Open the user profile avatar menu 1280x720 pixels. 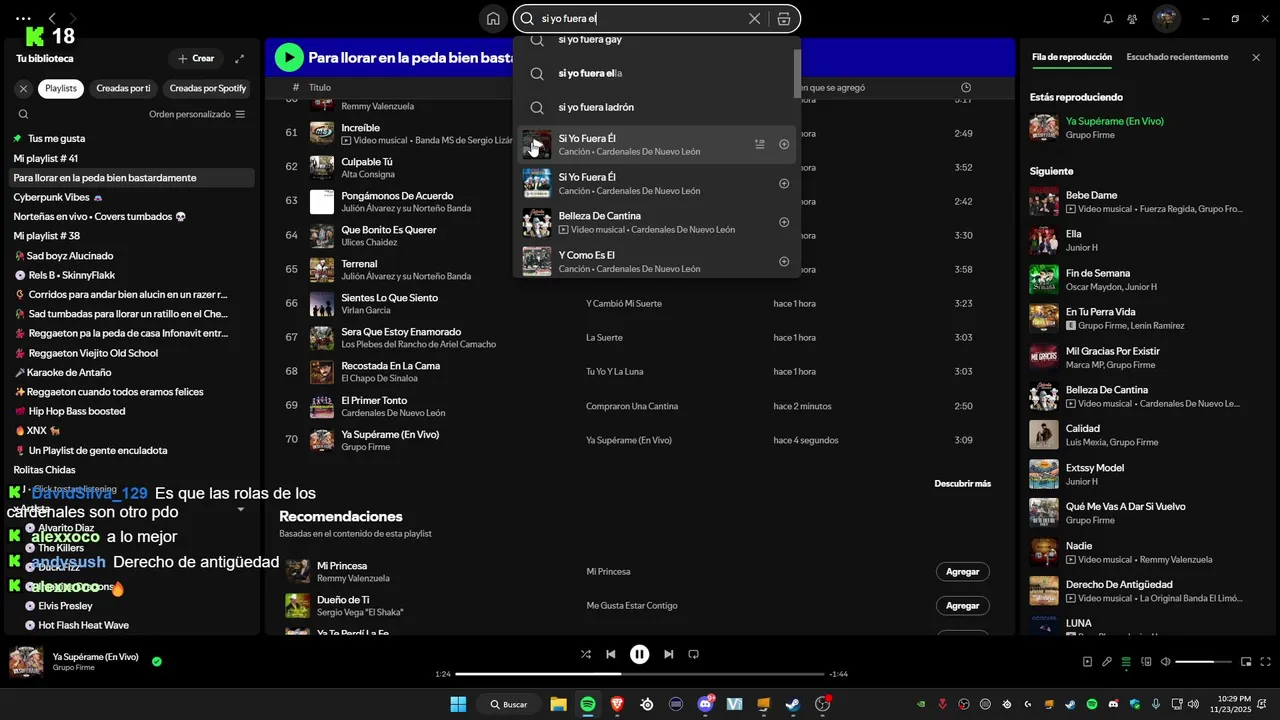[x=1166, y=18]
